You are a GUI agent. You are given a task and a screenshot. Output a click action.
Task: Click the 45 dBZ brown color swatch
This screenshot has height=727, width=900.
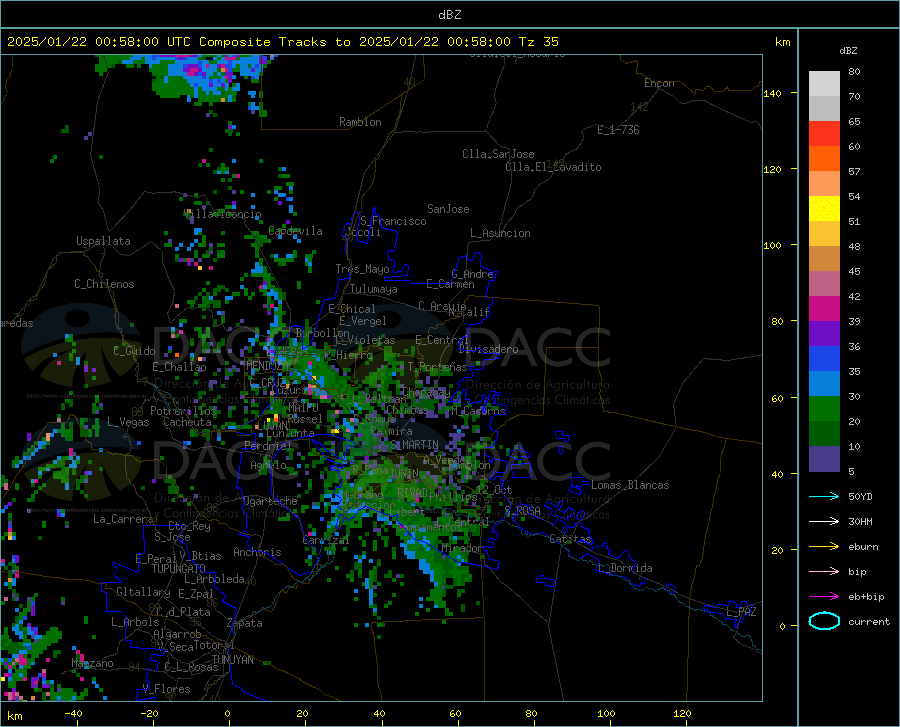[x=824, y=258]
